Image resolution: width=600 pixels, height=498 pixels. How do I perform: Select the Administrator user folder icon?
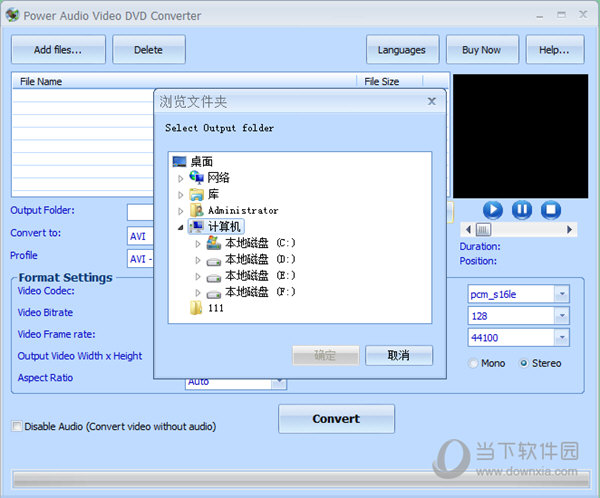coord(197,210)
